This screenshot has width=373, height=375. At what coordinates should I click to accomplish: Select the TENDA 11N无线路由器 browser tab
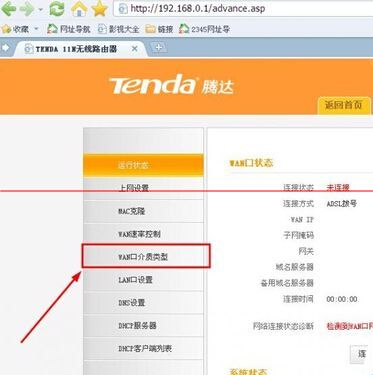coord(80,49)
